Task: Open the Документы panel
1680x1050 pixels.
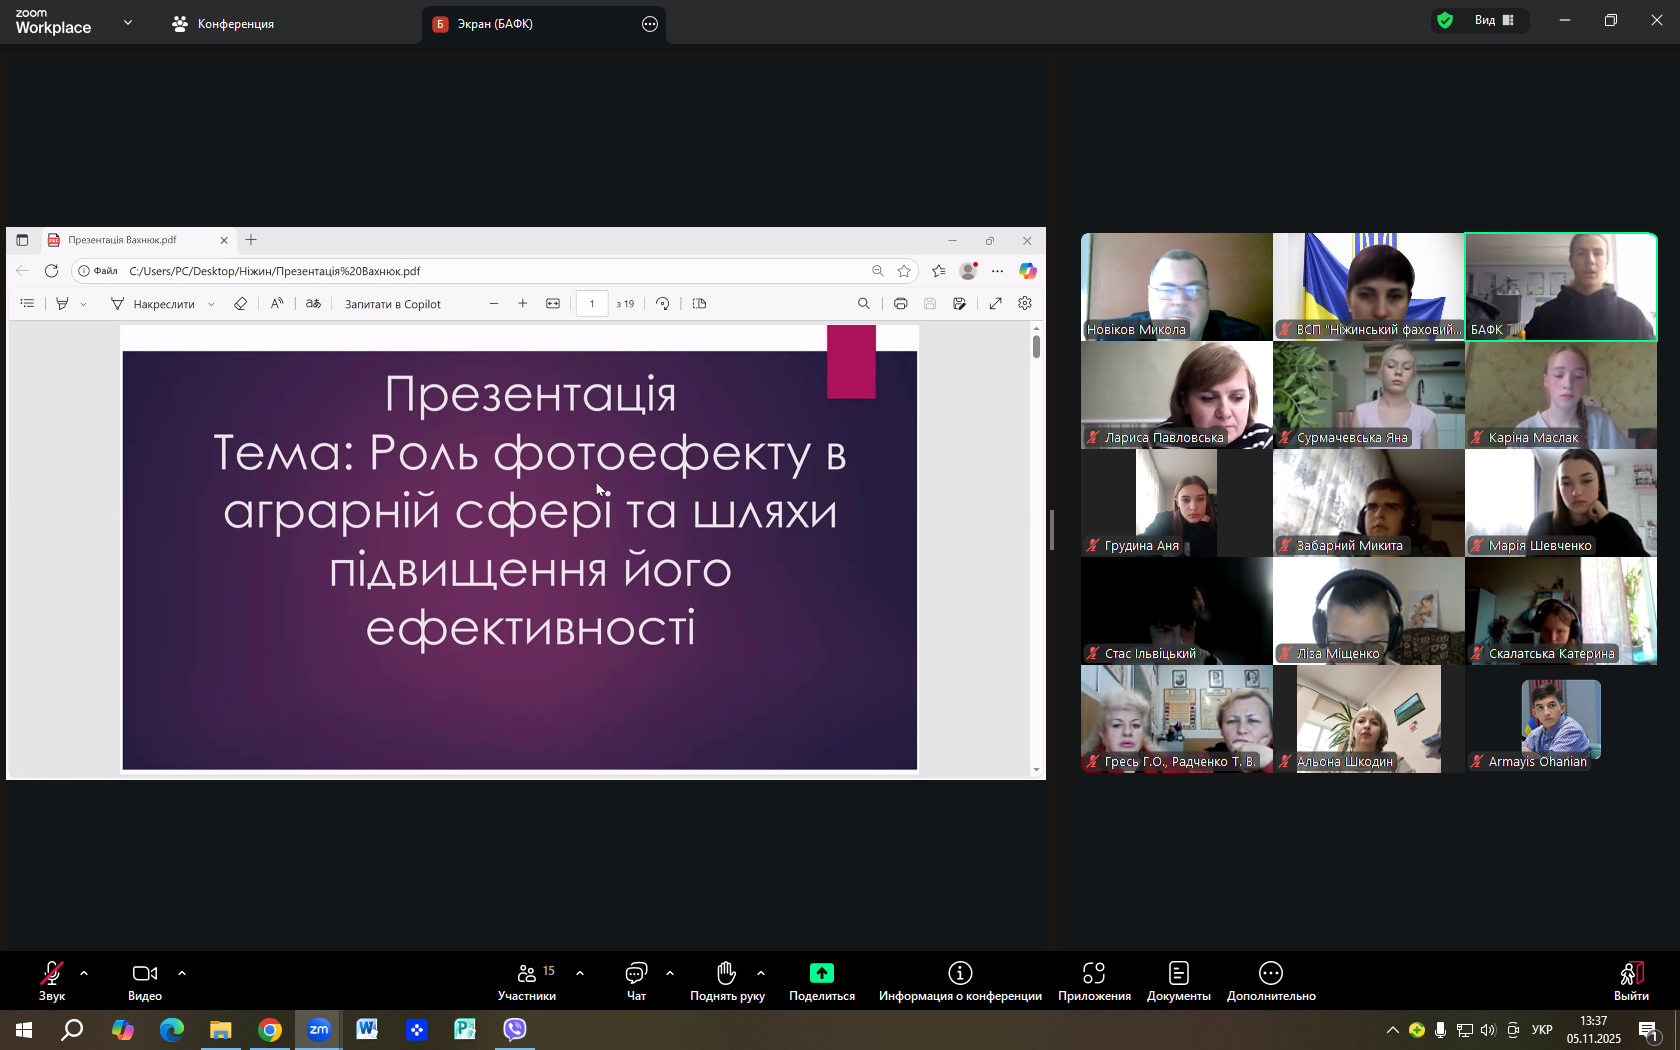Action: pyautogui.click(x=1178, y=980)
